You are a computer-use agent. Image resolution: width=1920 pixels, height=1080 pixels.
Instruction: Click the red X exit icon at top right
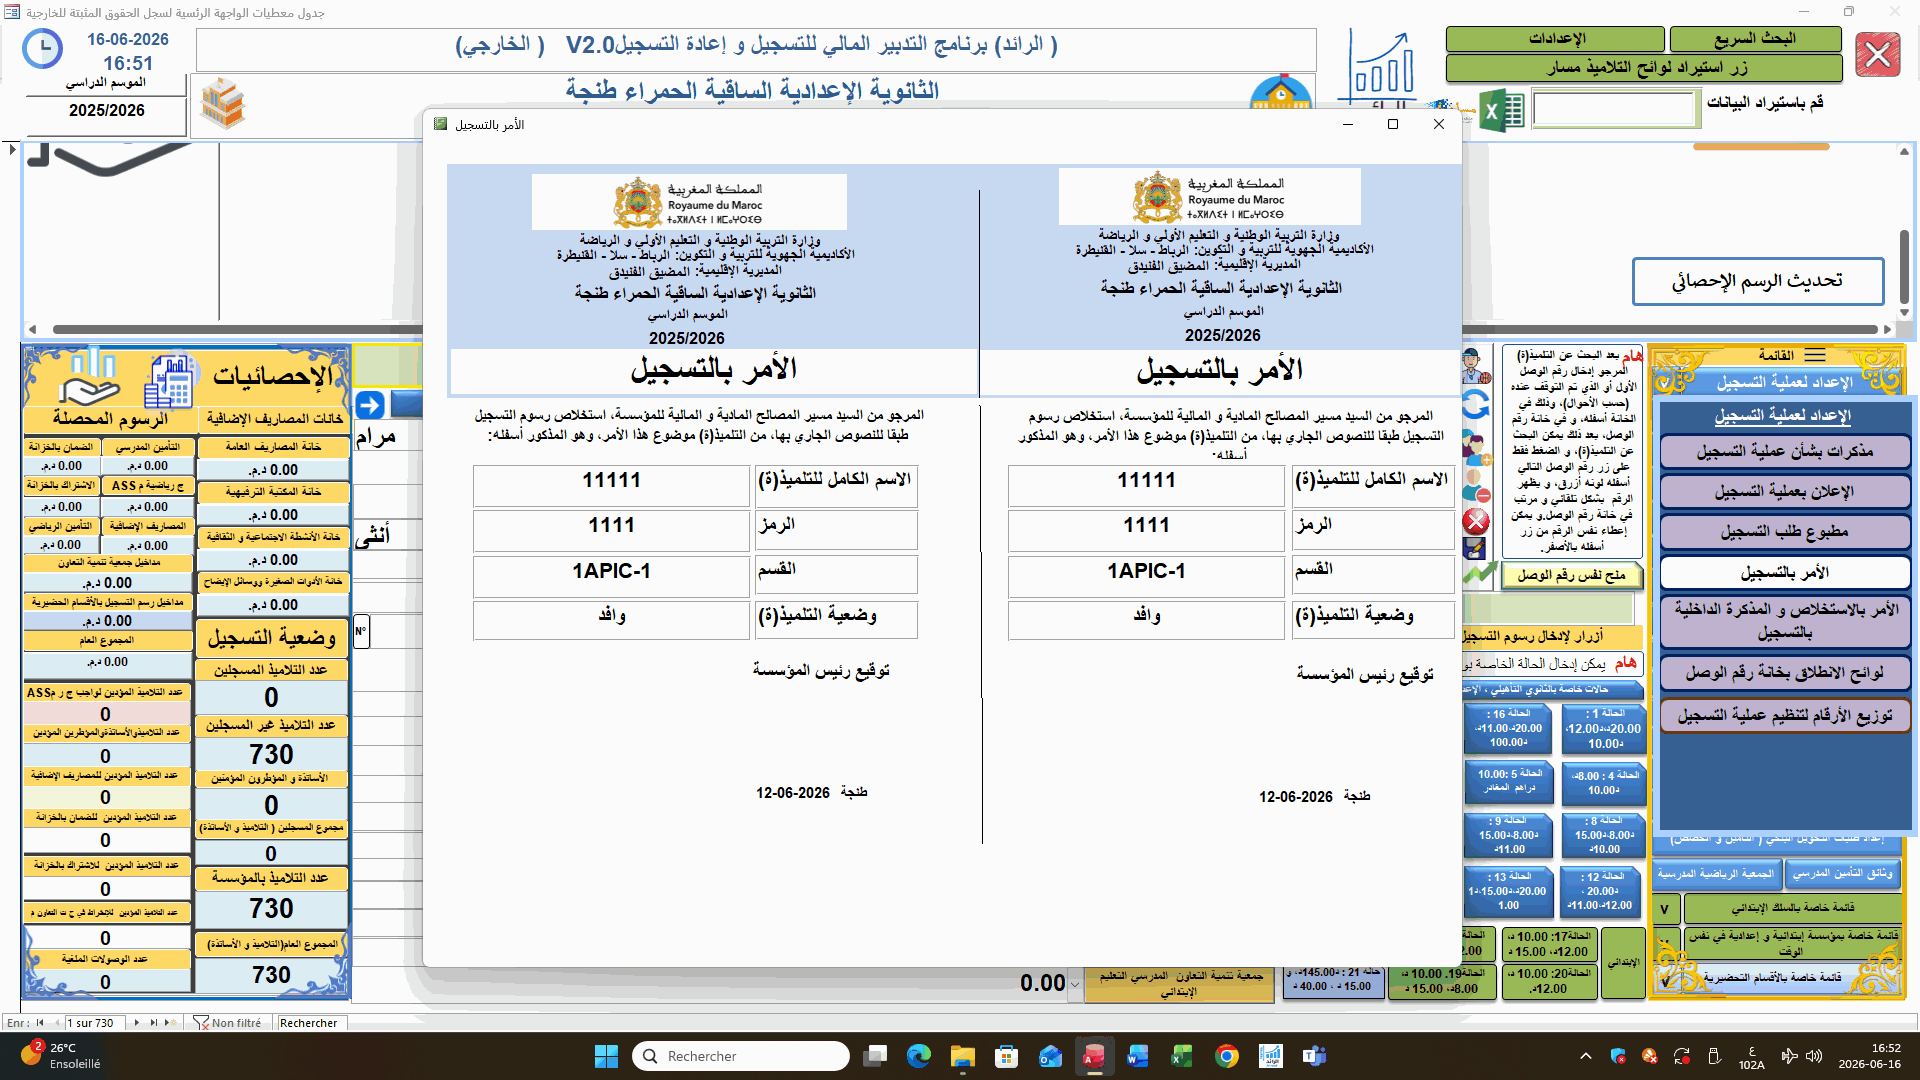[1877, 55]
